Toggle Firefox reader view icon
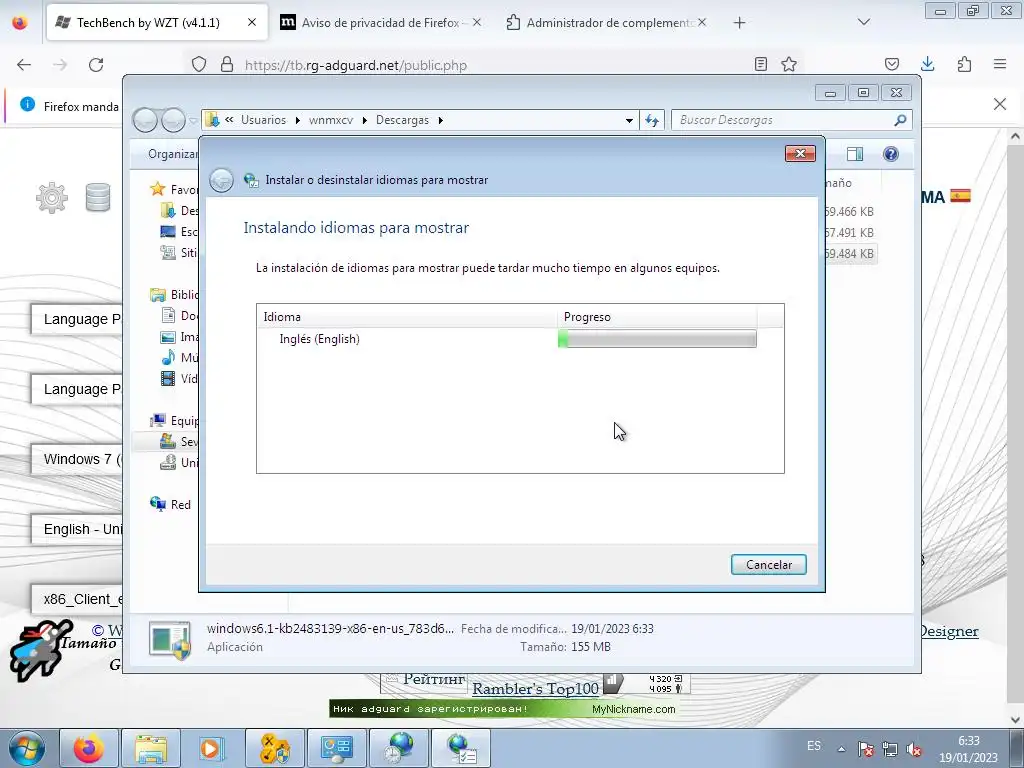The width and height of the screenshot is (1024, 768). pyautogui.click(x=761, y=64)
